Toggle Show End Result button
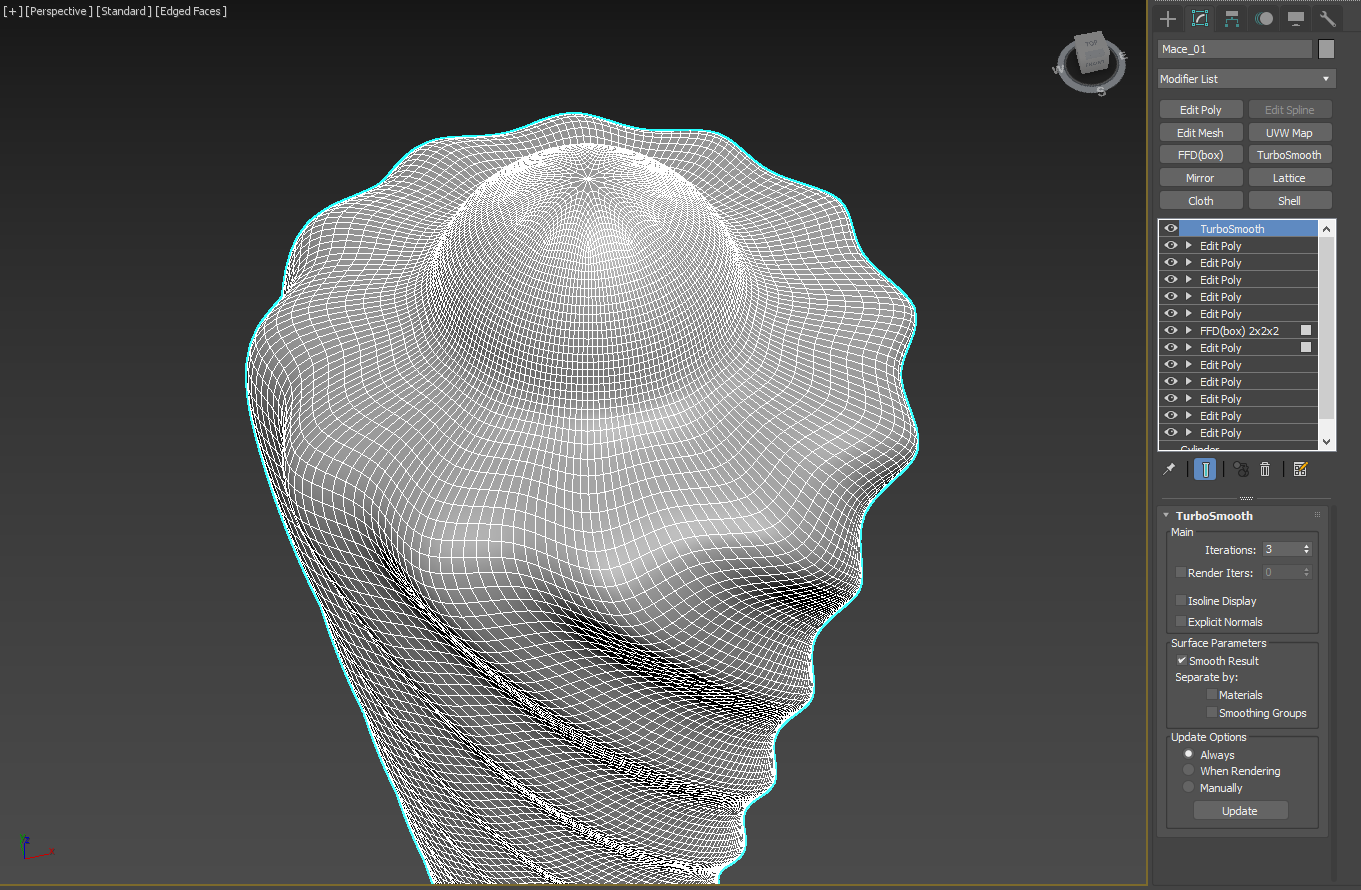Viewport: 1361px width, 890px height. (1205, 469)
